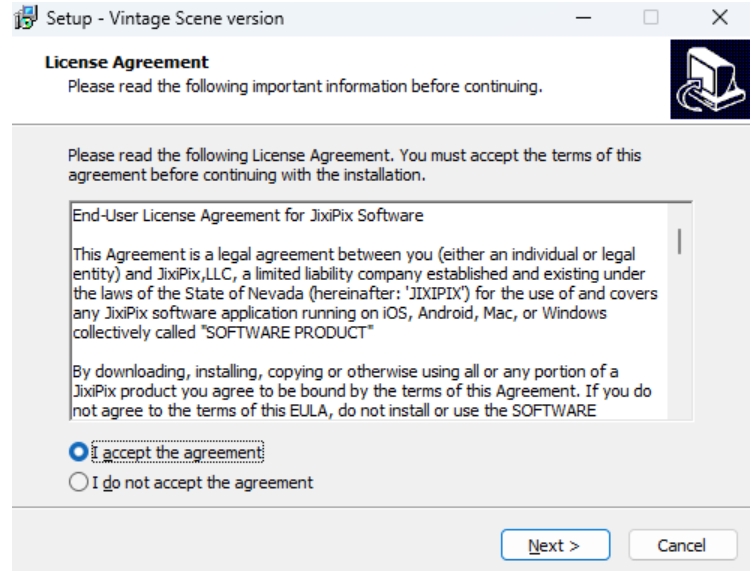Click the paragraph starting By downloading, installing
The width and height of the screenshot is (751, 571).
[362, 391]
